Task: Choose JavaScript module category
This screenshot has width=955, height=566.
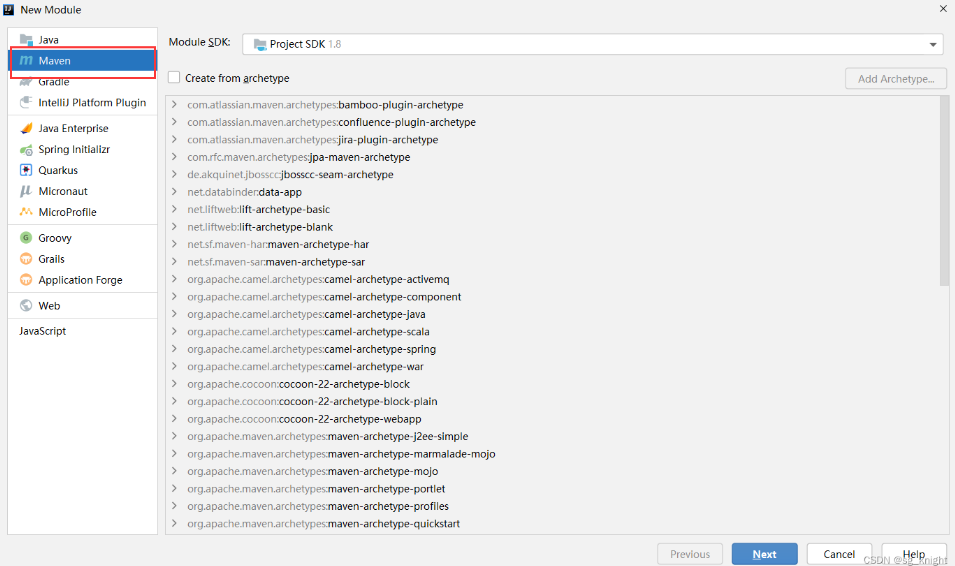Action: [82, 331]
